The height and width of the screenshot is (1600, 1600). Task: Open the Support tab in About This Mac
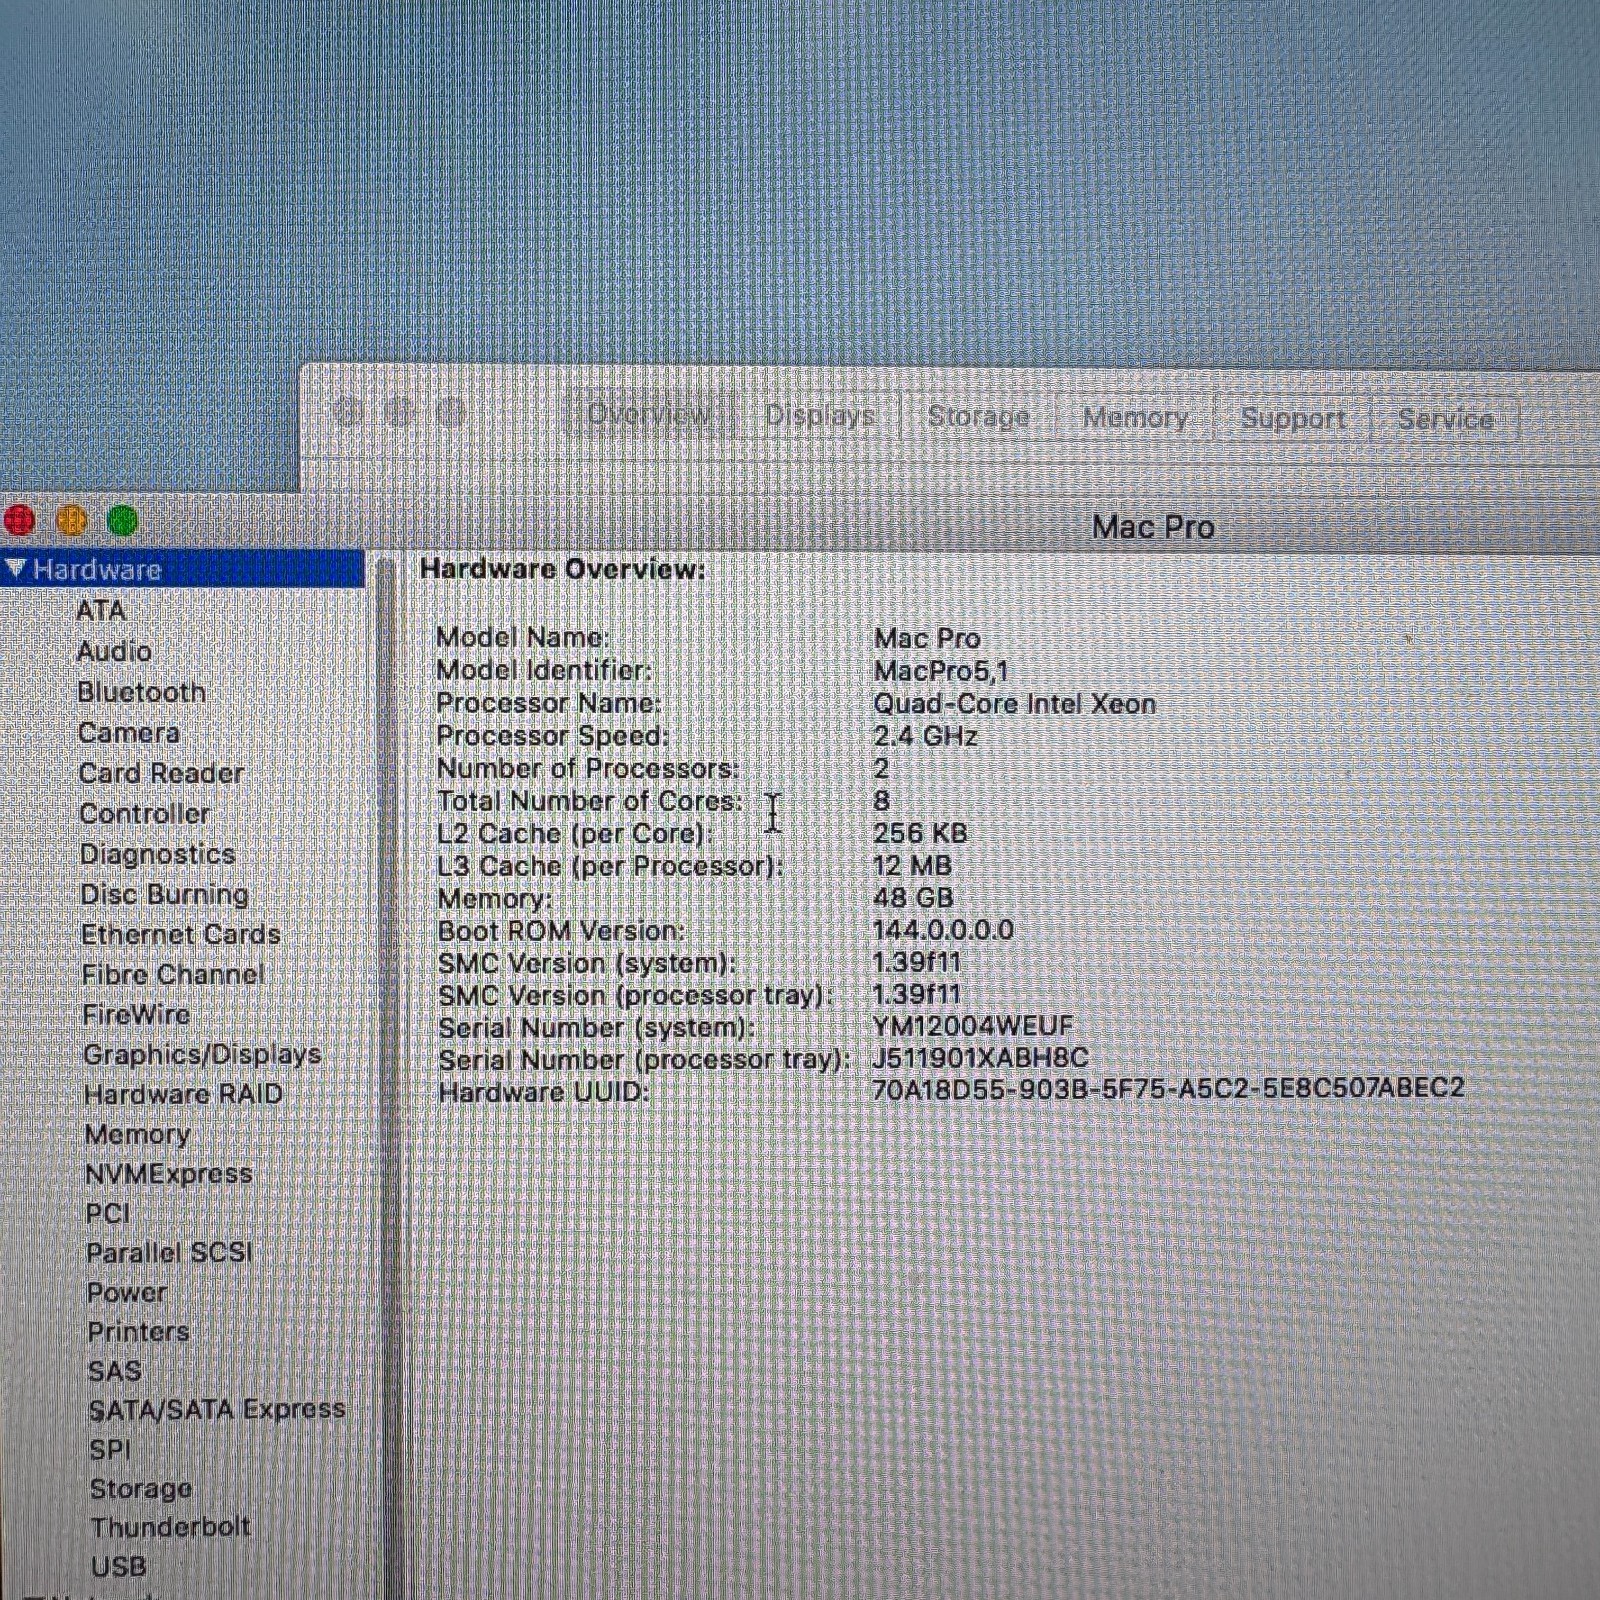point(1293,418)
